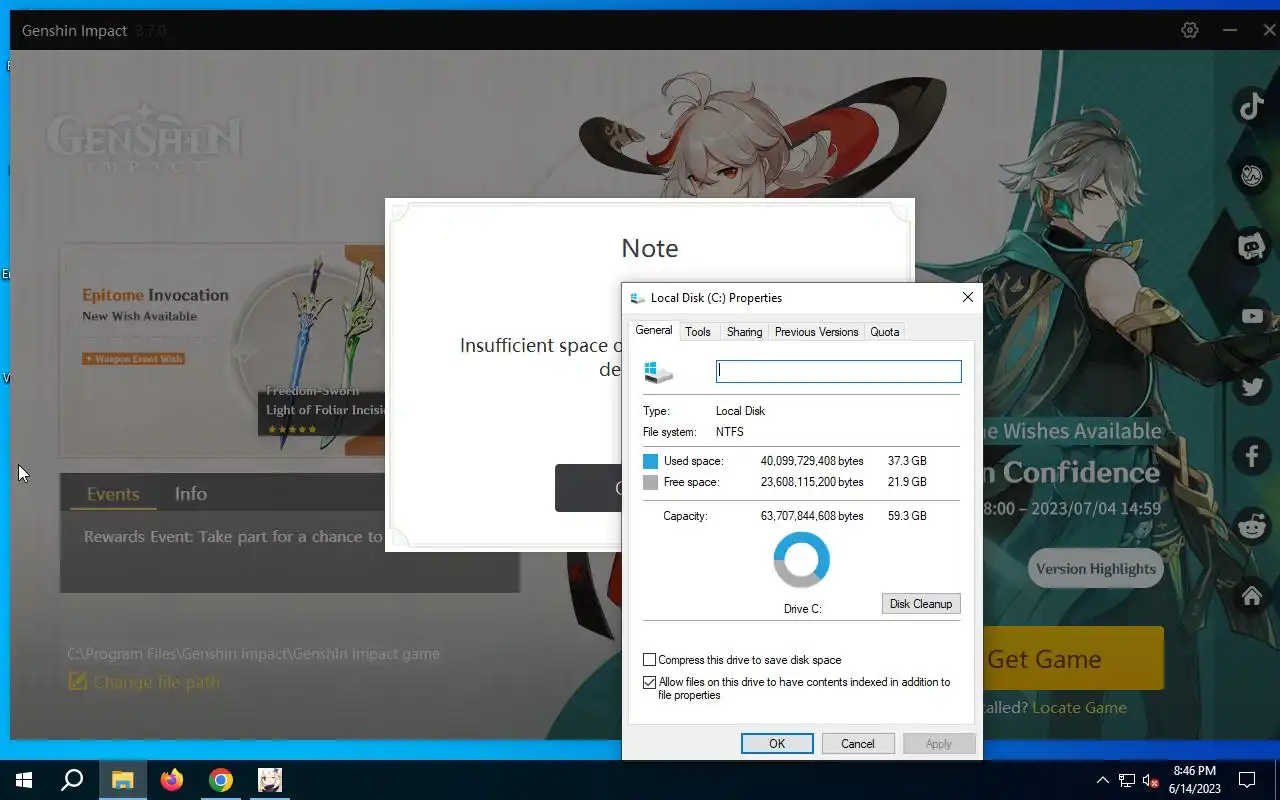Click the blue Used space color swatch
The width and height of the screenshot is (1280, 800).
pyautogui.click(x=651, y=461)
